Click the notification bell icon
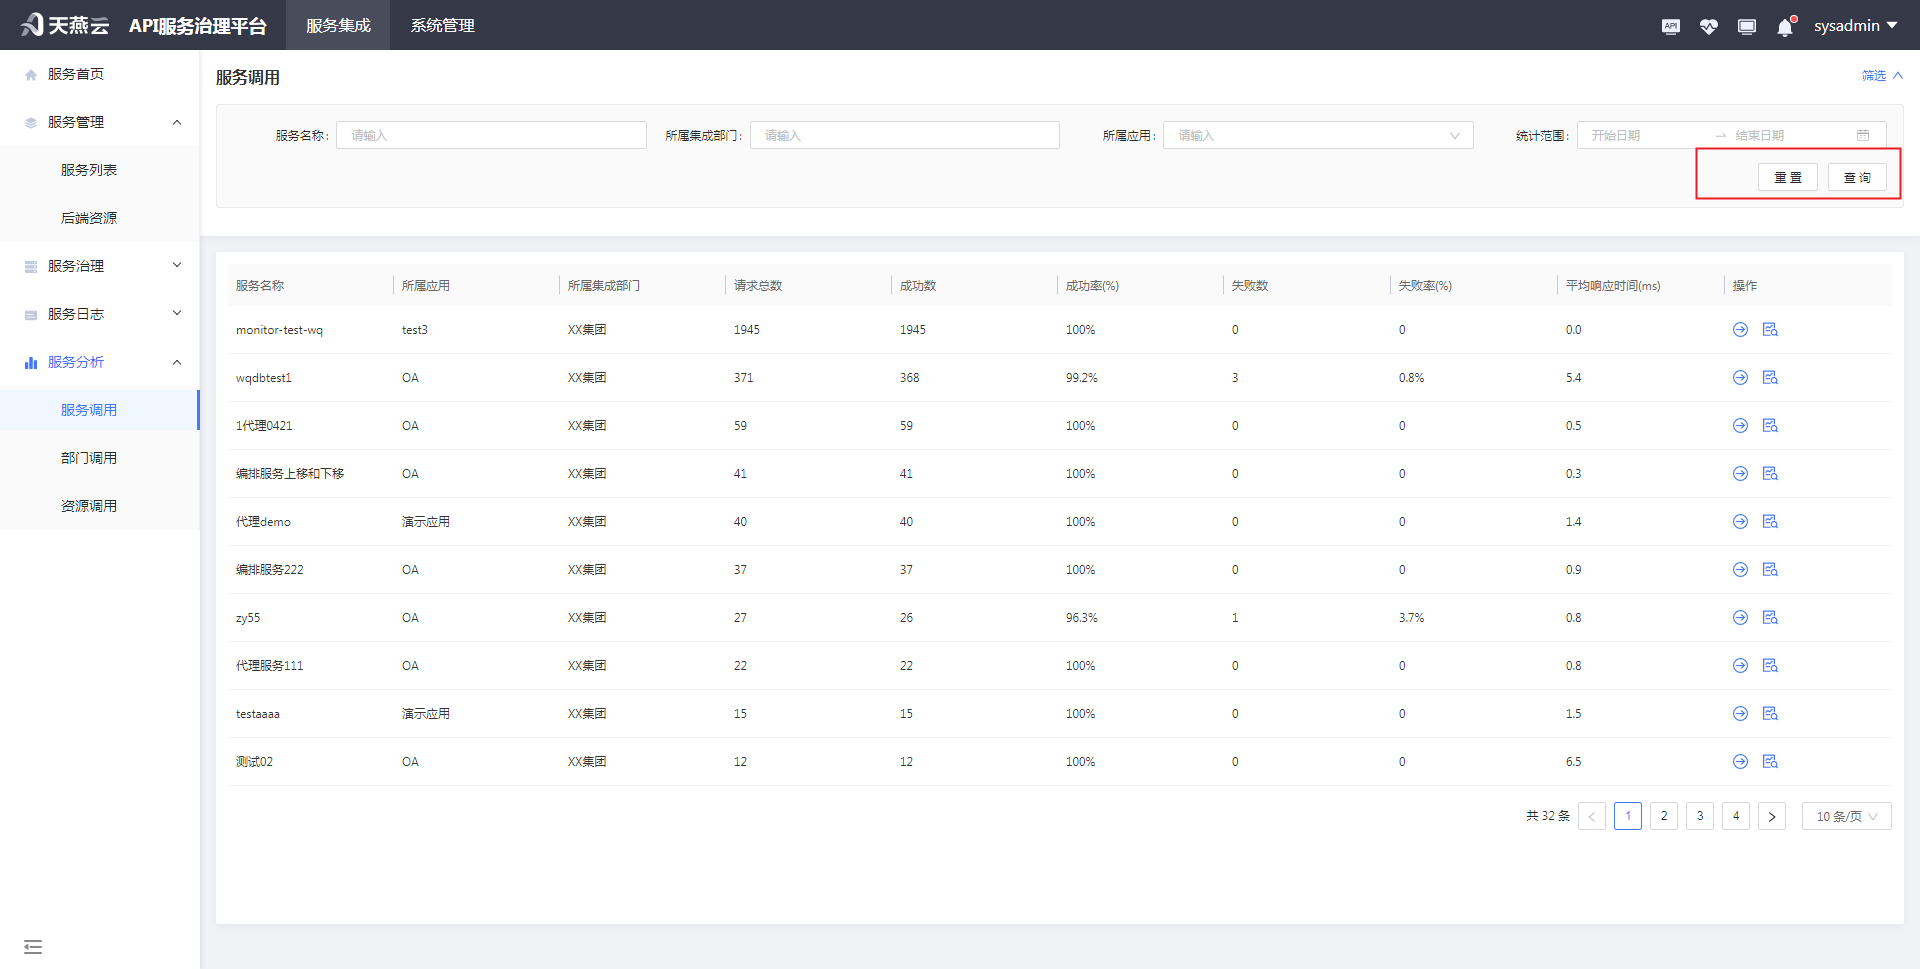This screenshot has height=969, width=1920. (x=1785, y=27)
